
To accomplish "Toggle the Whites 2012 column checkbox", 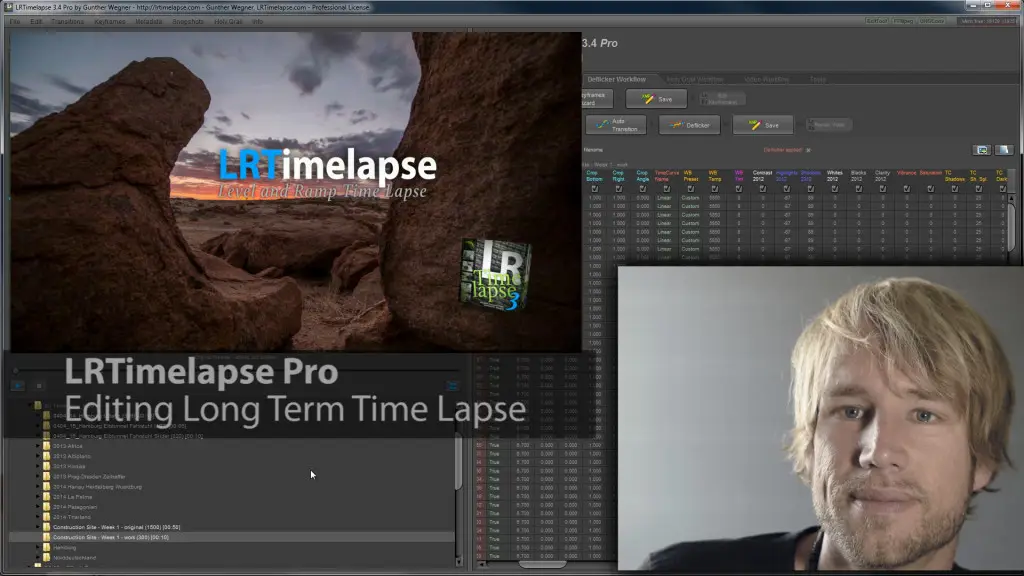I will [x=835, y=189].
